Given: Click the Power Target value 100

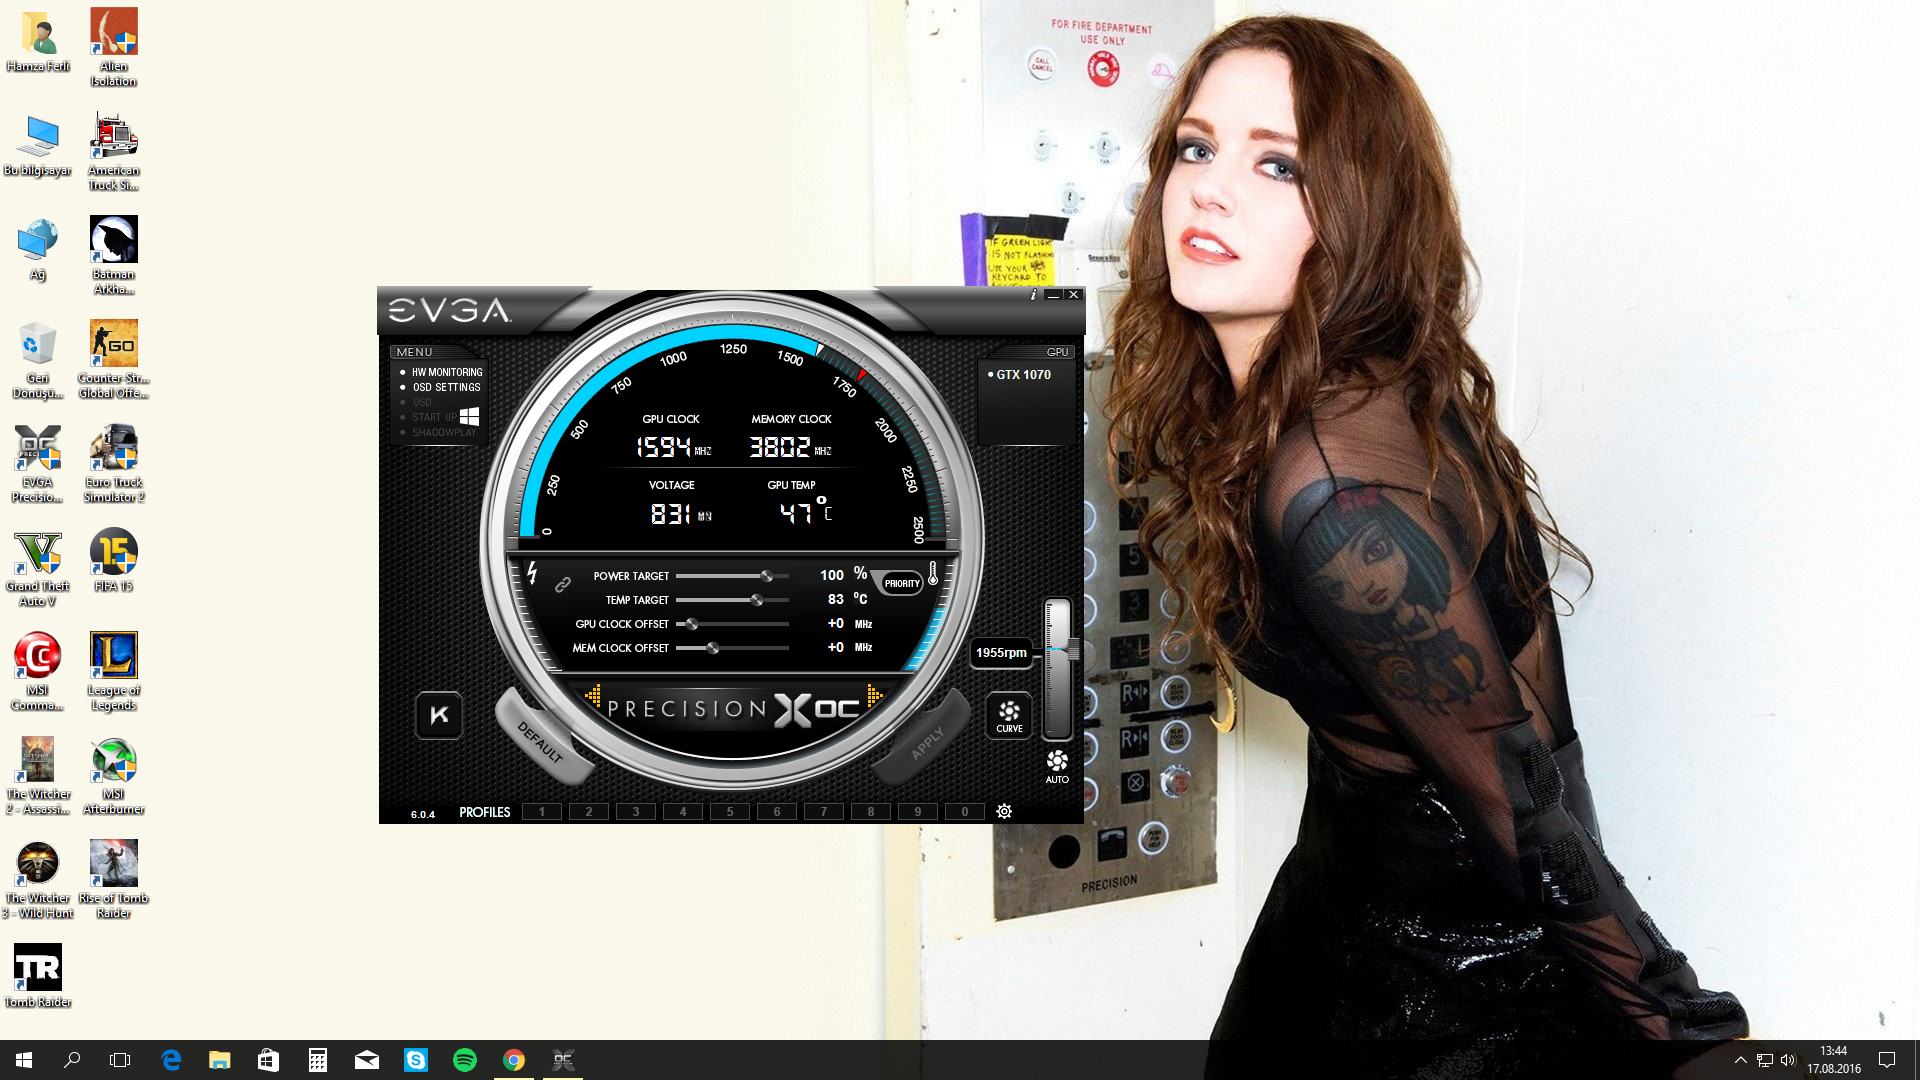Looking at the screenshot, I should point(832,575).
